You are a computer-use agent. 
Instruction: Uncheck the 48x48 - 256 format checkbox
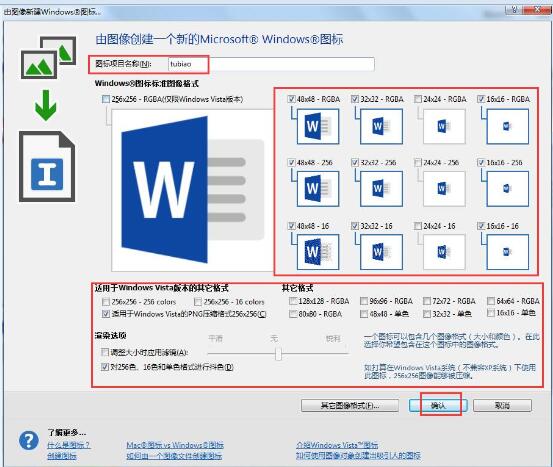point(291,162)
